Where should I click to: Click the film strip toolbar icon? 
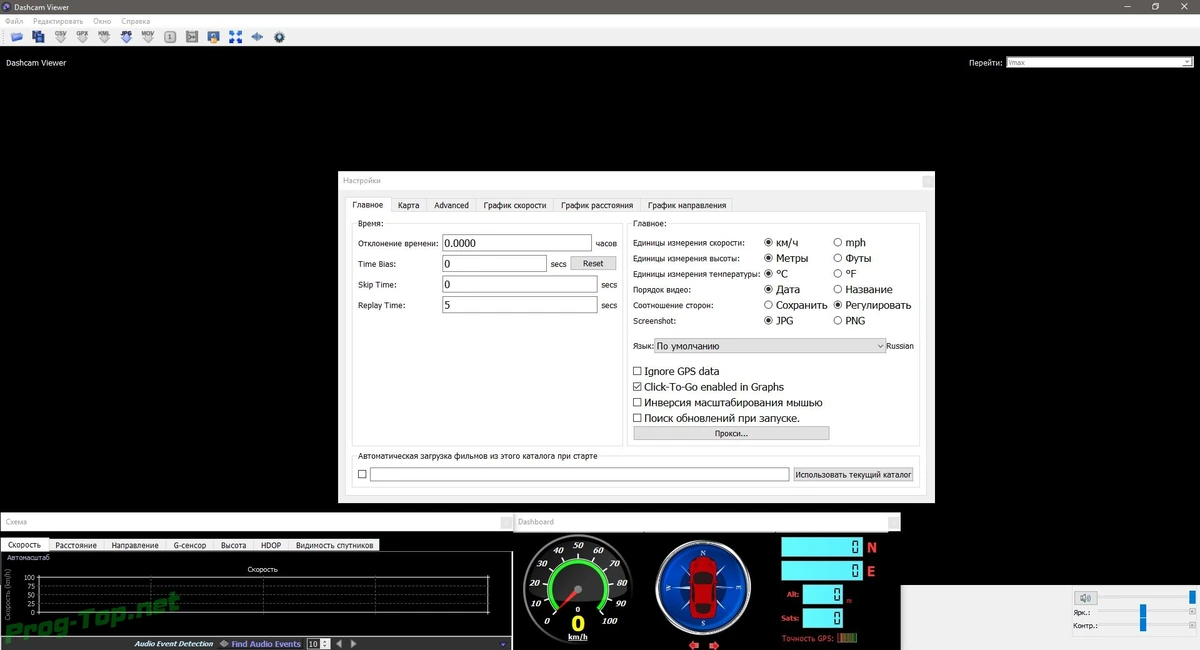(x=192, y=37)
